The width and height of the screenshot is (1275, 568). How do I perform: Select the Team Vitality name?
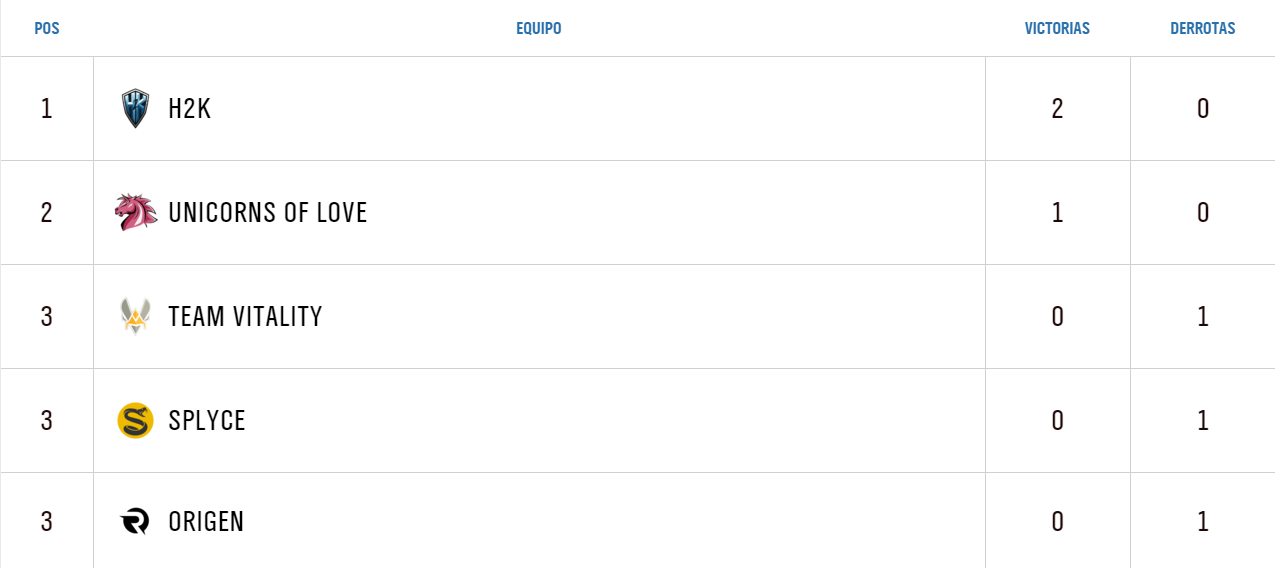click(x=245, y=316)
